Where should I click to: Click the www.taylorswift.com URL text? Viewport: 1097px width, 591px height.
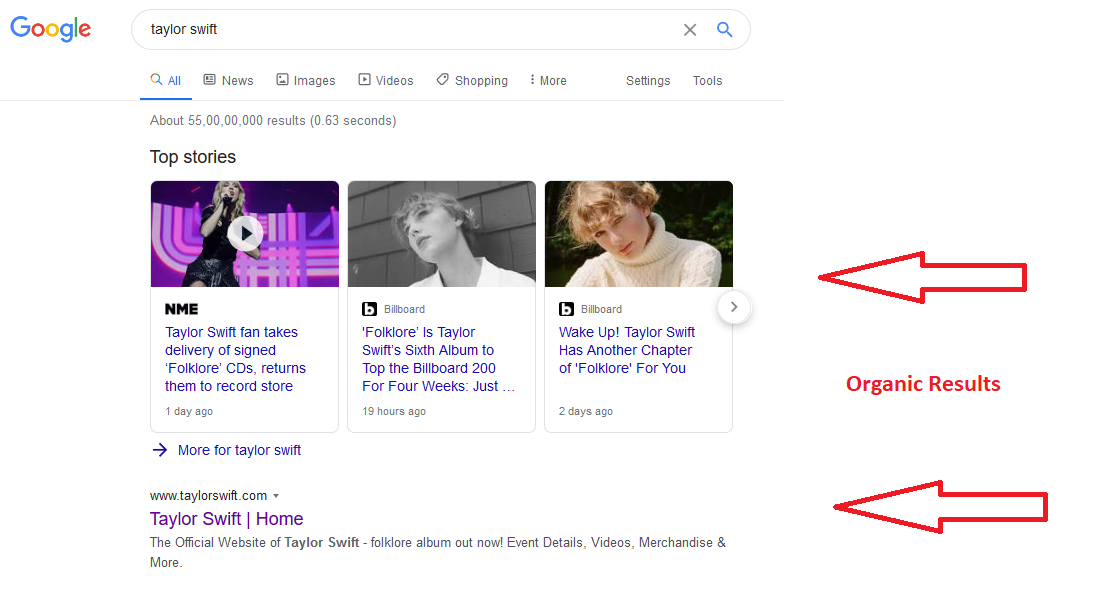[x=208, y=495]
